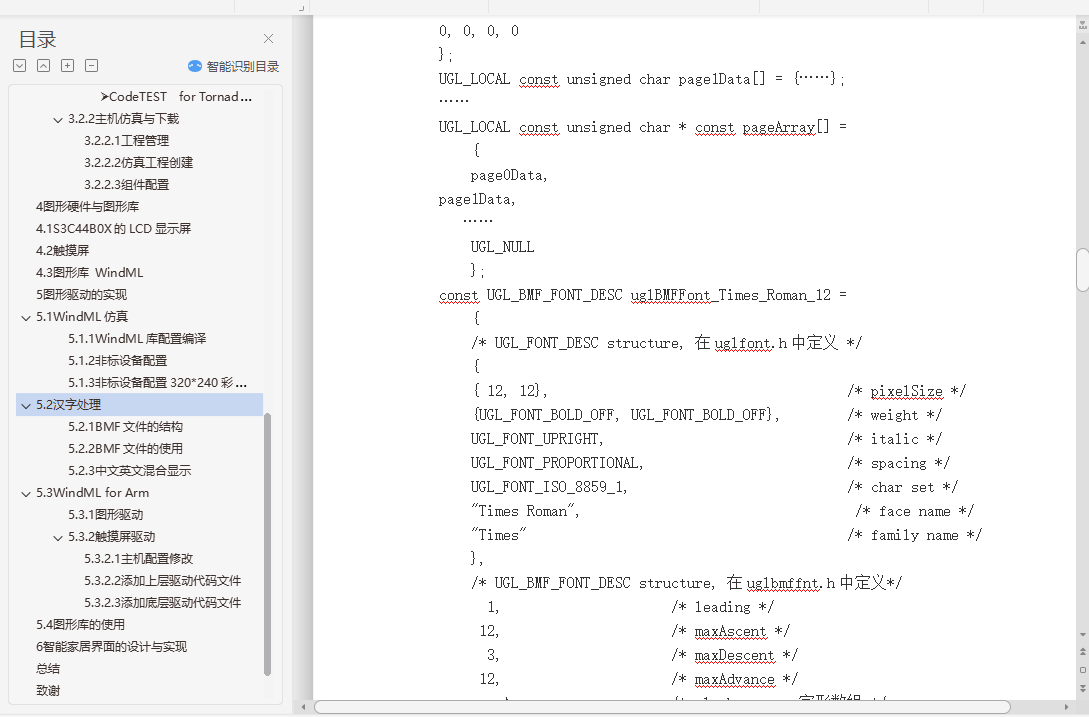Click the horizontal scroll-left arrow
Viewport: 1089px width, 717px height.
click(303, 707)
